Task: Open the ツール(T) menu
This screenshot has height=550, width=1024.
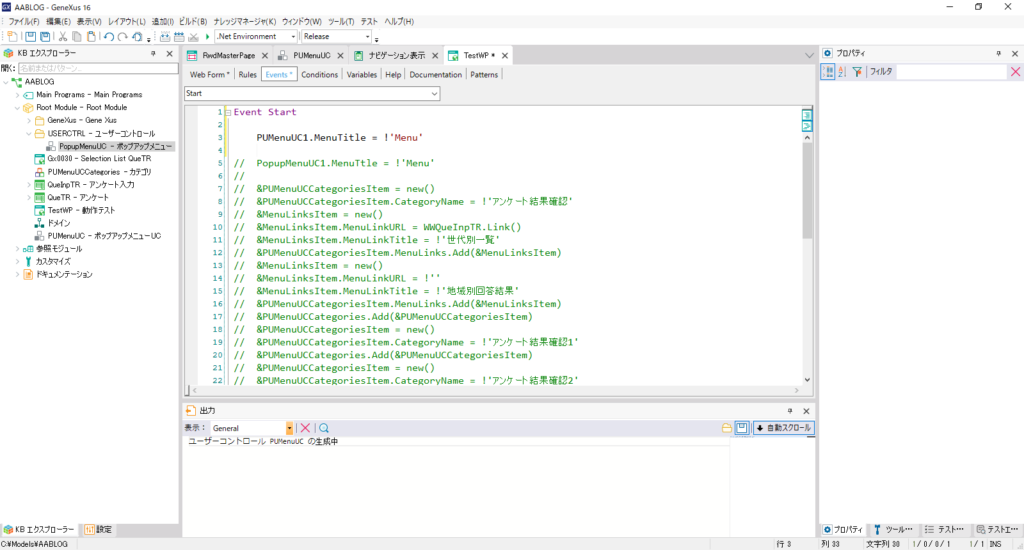Action: [341, 22]
